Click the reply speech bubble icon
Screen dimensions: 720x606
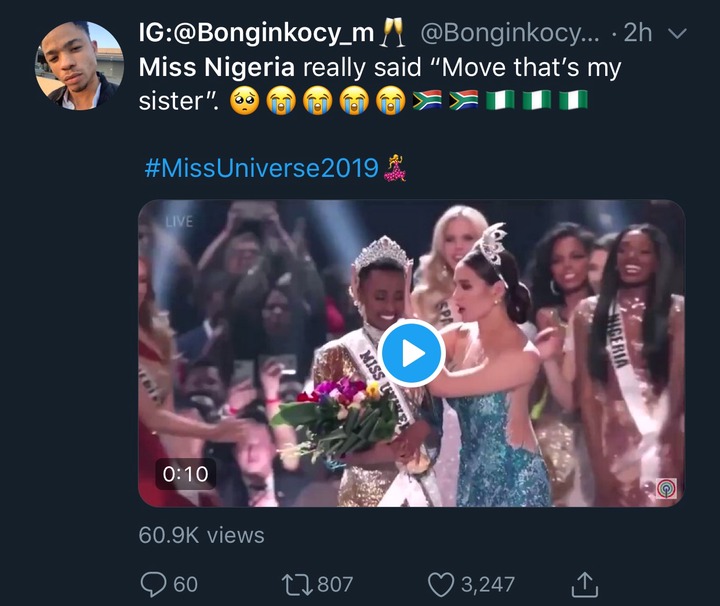[x=153, y=584]
